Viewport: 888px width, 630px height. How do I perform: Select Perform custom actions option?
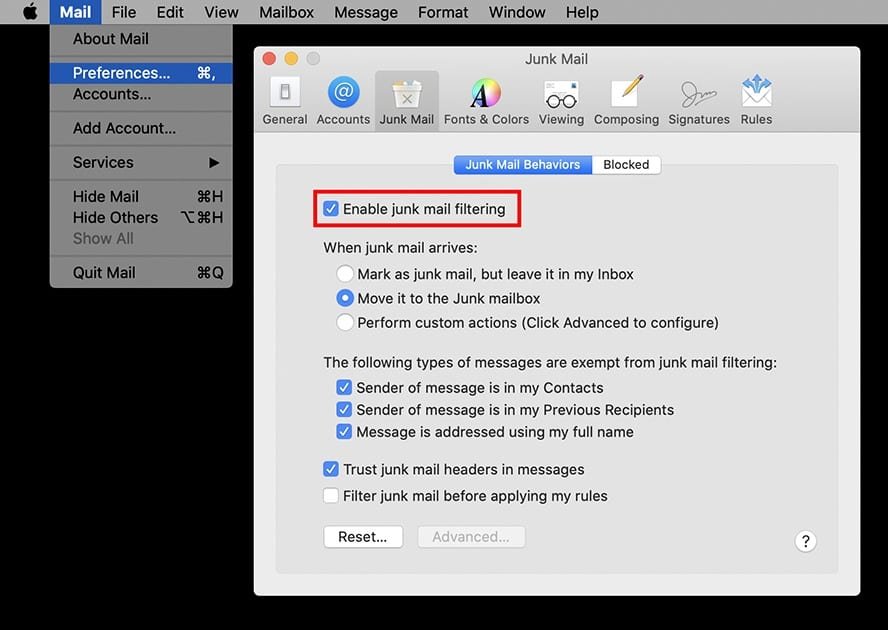tap(344, 322)
